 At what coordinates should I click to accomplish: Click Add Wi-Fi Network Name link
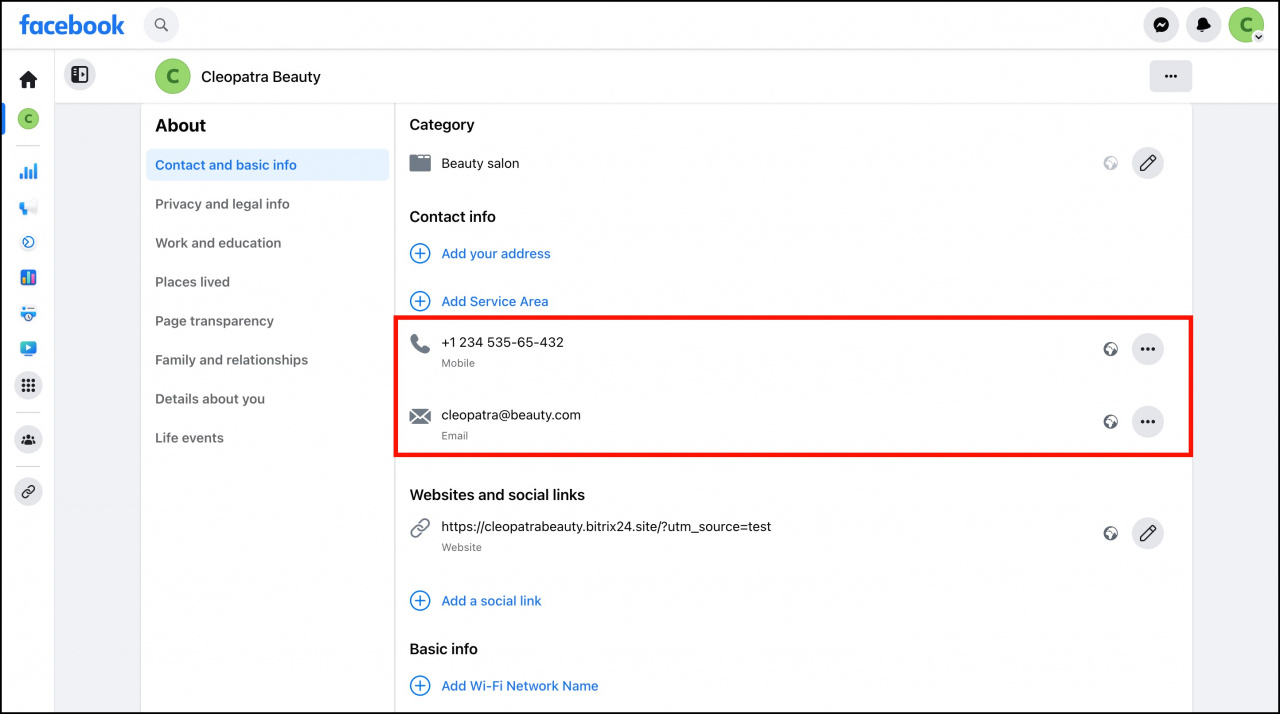pyautogui.click(x=520, y=686)
